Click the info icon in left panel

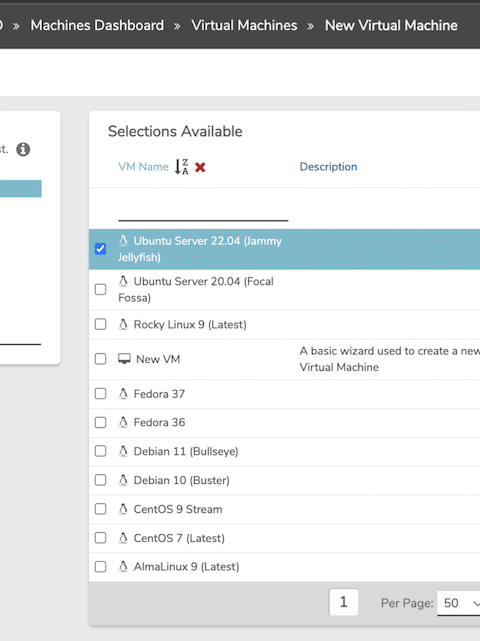[23, 149]
